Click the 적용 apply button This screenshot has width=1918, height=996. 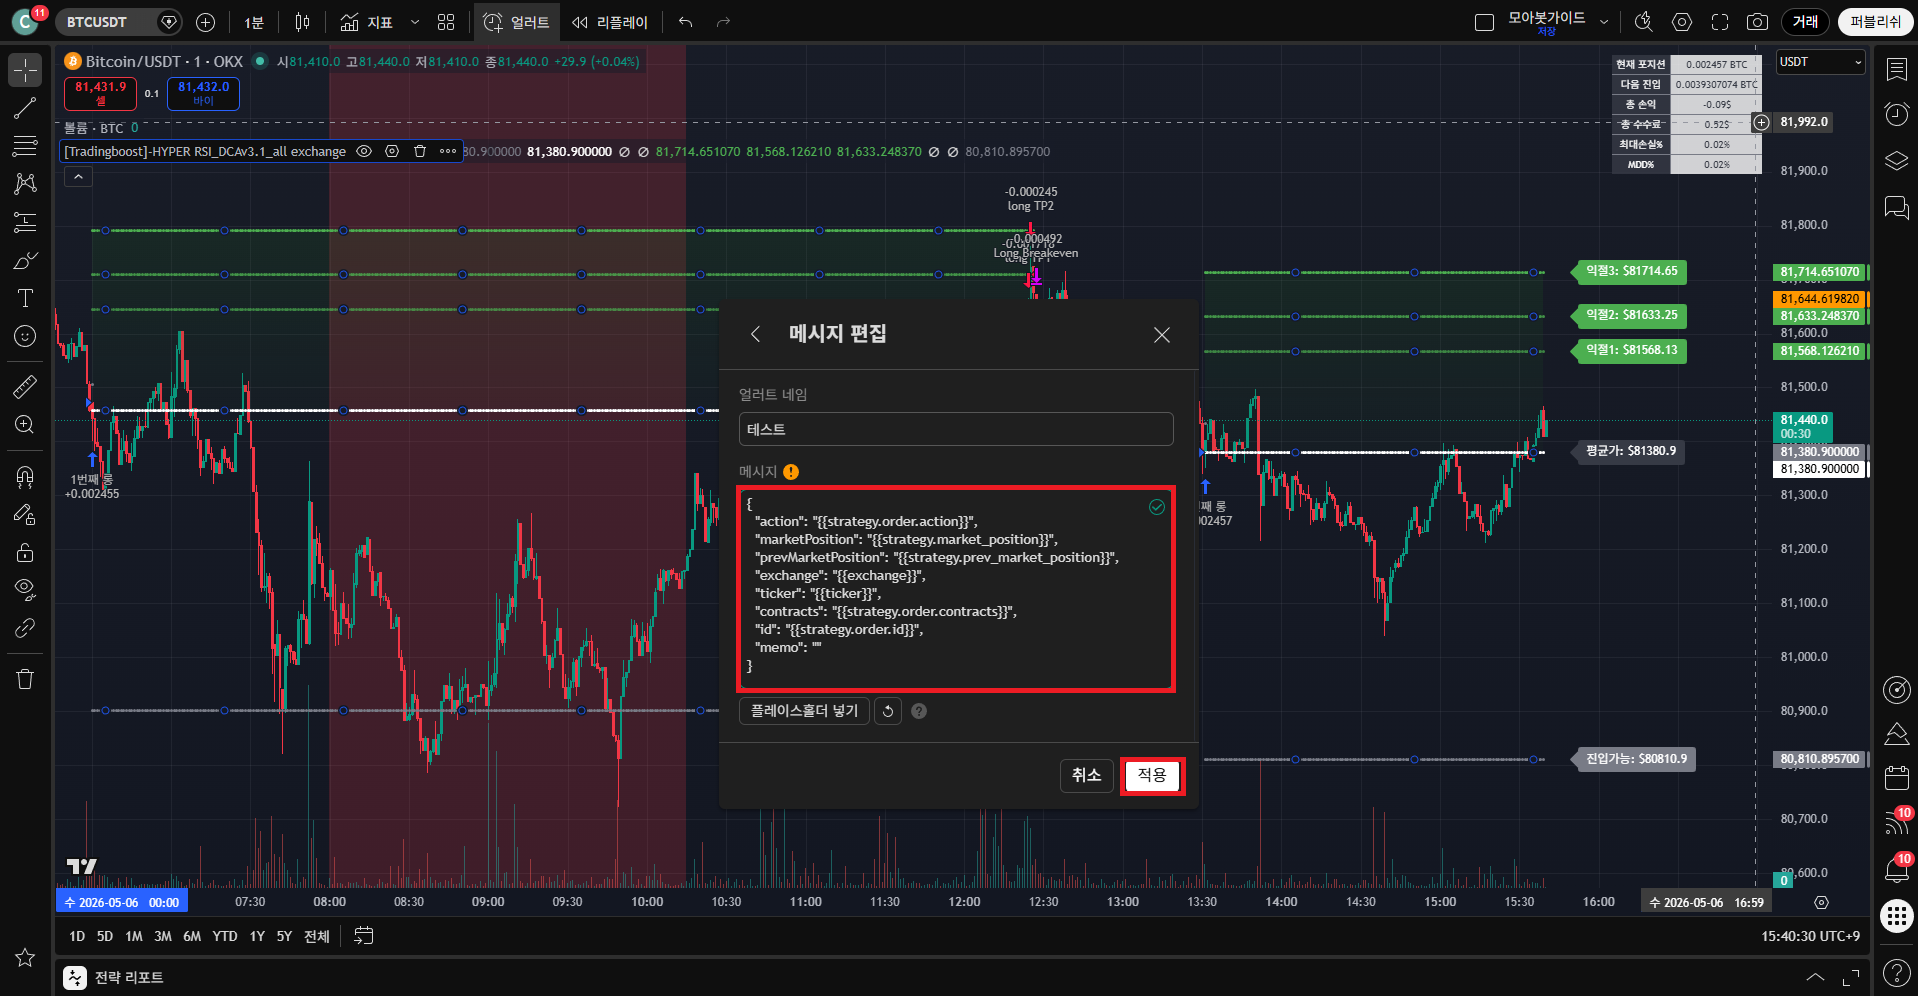tap(1152, 775)
